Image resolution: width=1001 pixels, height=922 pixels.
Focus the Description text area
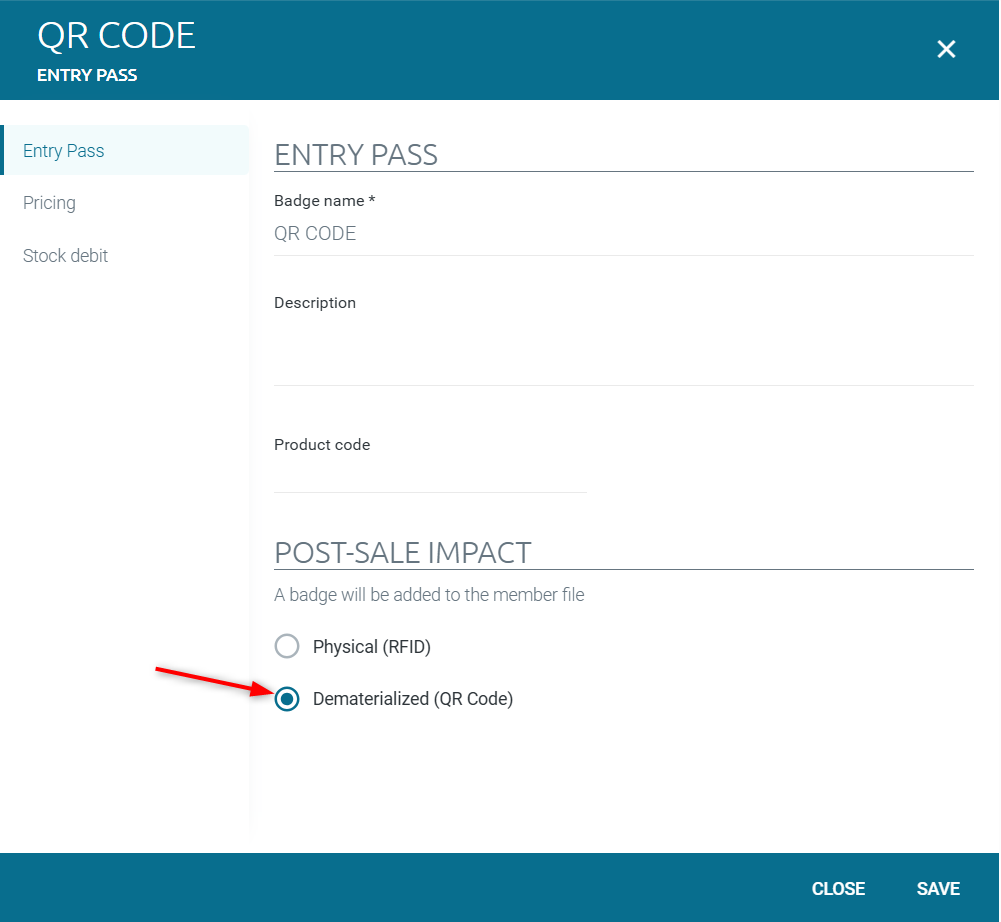(x=622, y=350)
